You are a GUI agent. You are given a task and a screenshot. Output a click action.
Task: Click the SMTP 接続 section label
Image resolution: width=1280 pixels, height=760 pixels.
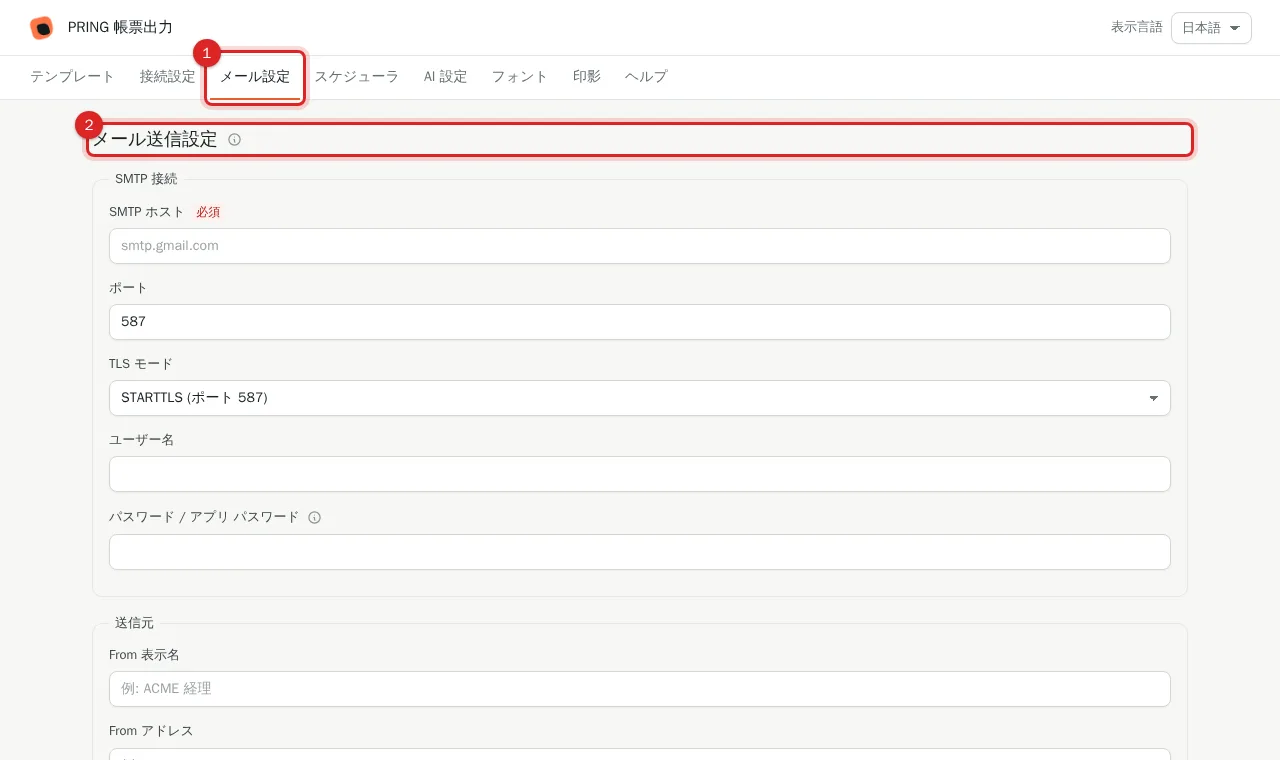(146, 179)
